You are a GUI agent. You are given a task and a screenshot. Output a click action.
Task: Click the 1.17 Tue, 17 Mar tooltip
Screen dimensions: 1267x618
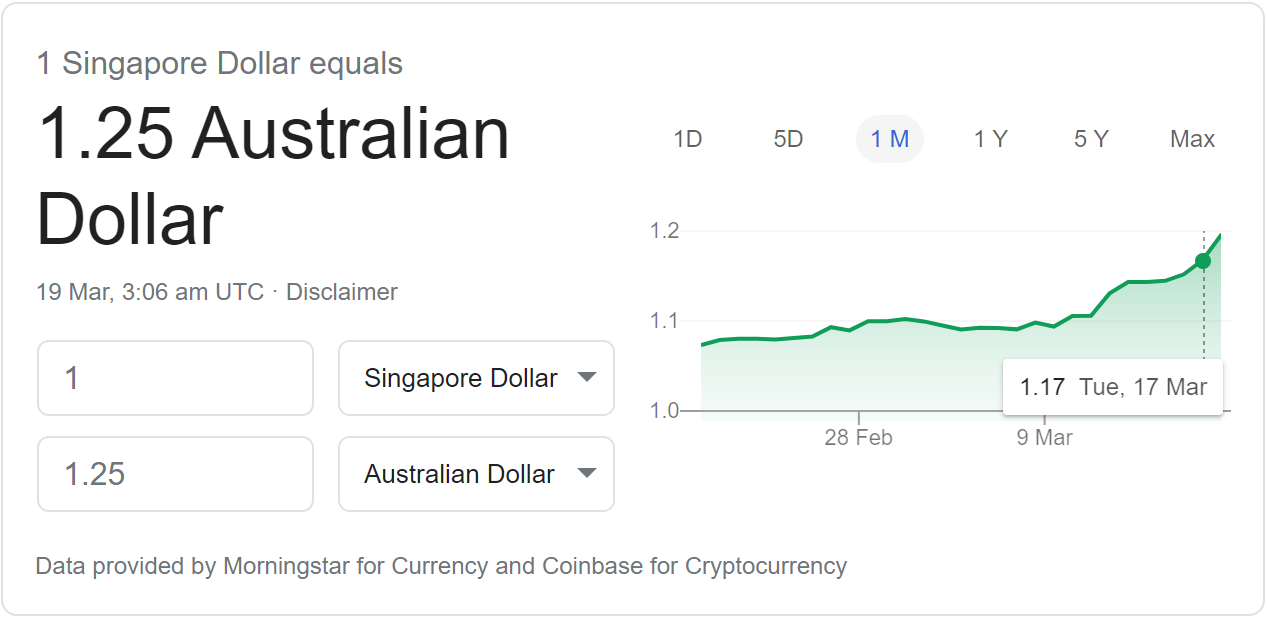1113,387
